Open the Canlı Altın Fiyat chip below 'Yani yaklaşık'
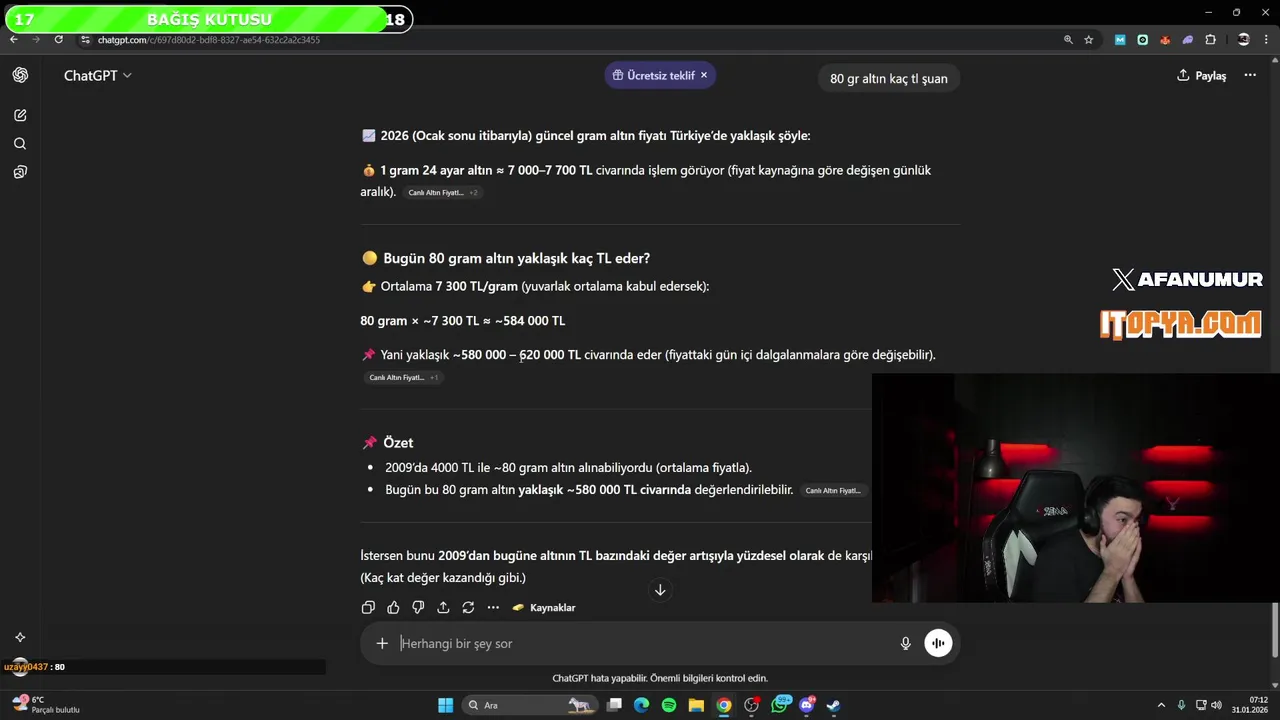This screenshot has width=1280, height=720. 403,378
